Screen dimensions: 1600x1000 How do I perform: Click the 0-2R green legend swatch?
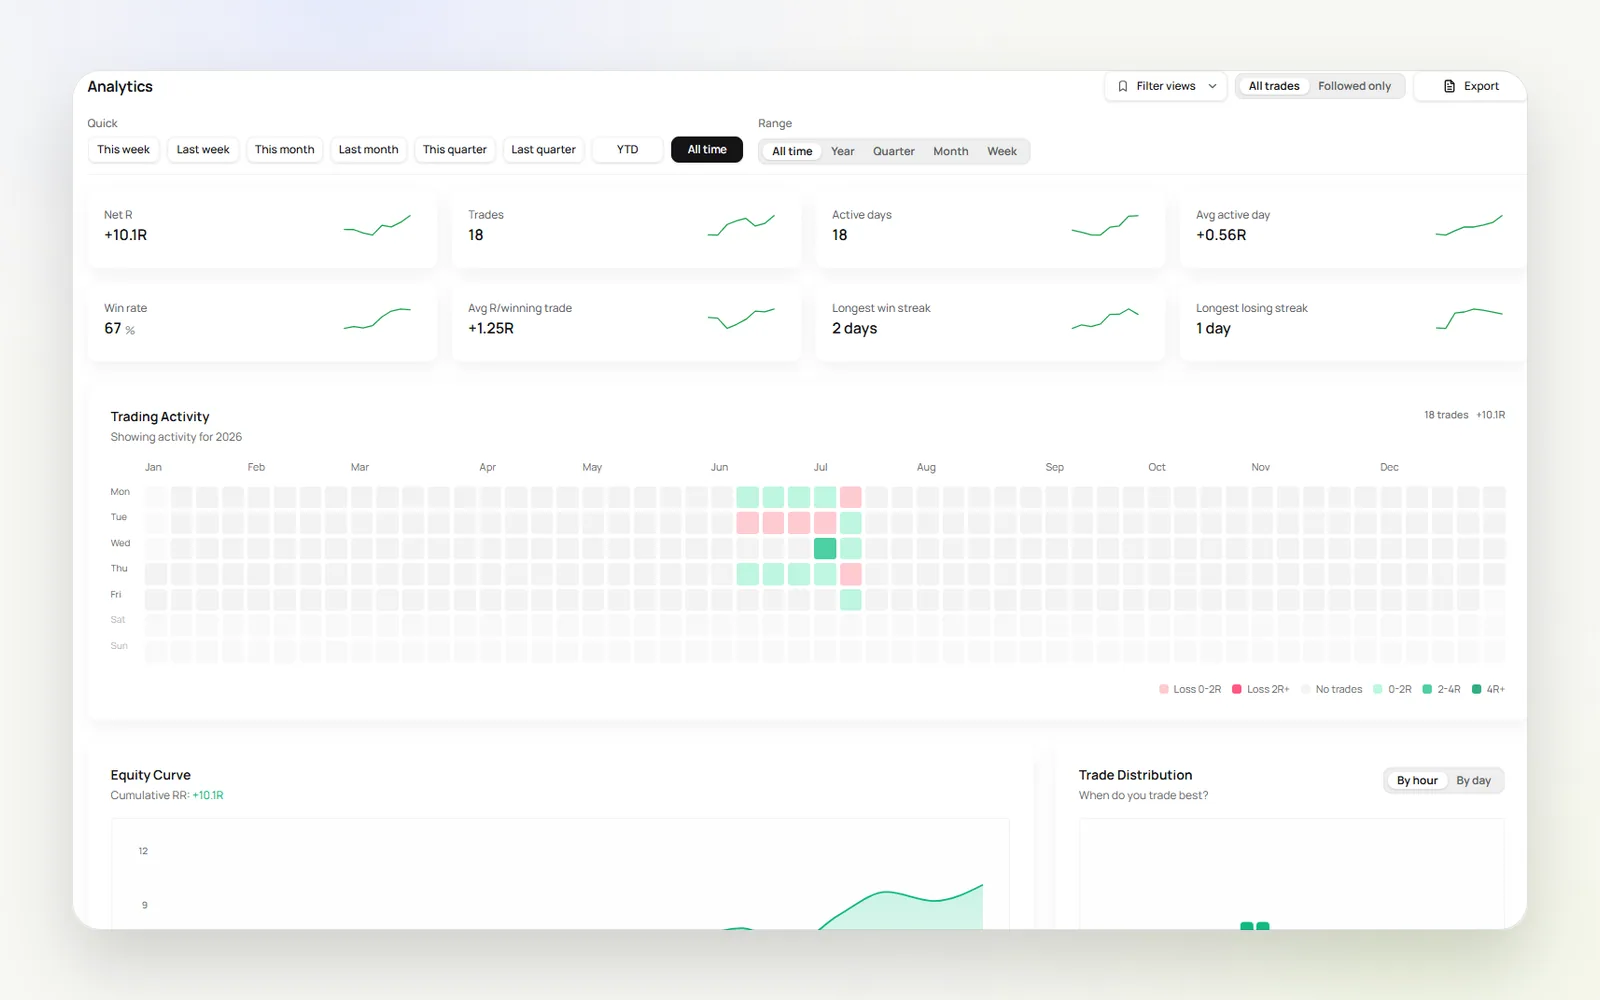click(1378, 689)
